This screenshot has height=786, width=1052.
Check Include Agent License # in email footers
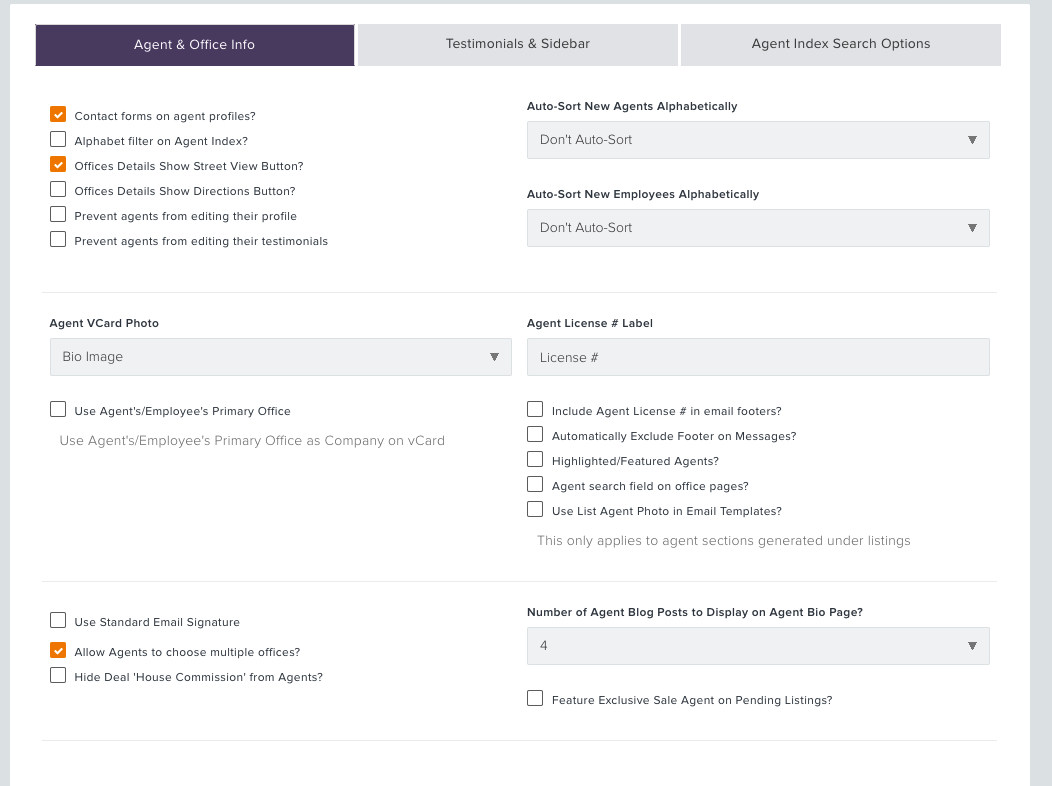[535, 410]
